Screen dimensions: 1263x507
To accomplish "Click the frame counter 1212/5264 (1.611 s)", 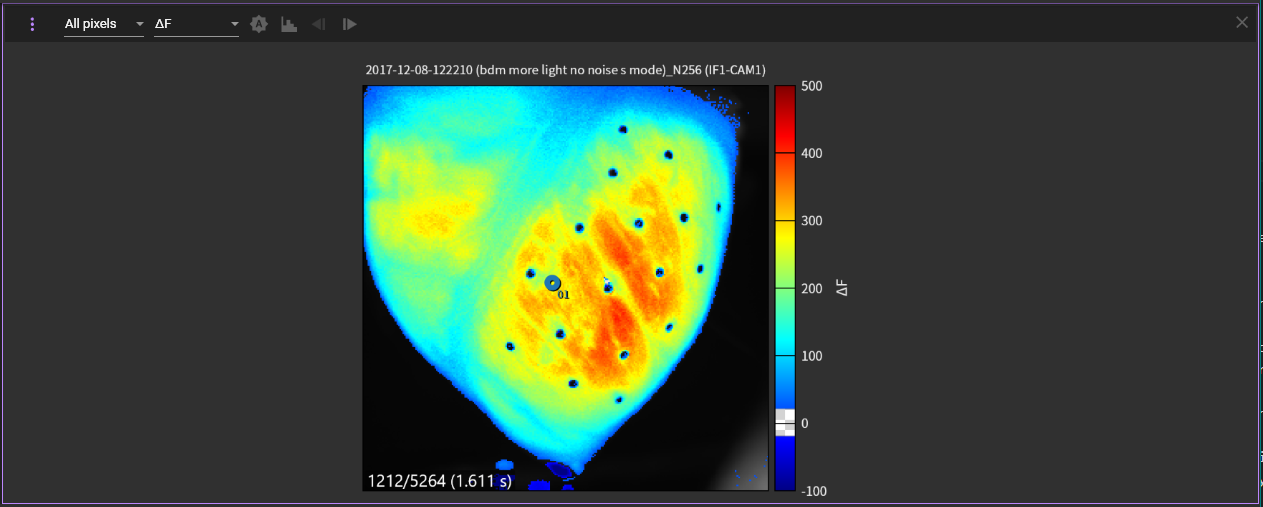I will pos(439,481).
